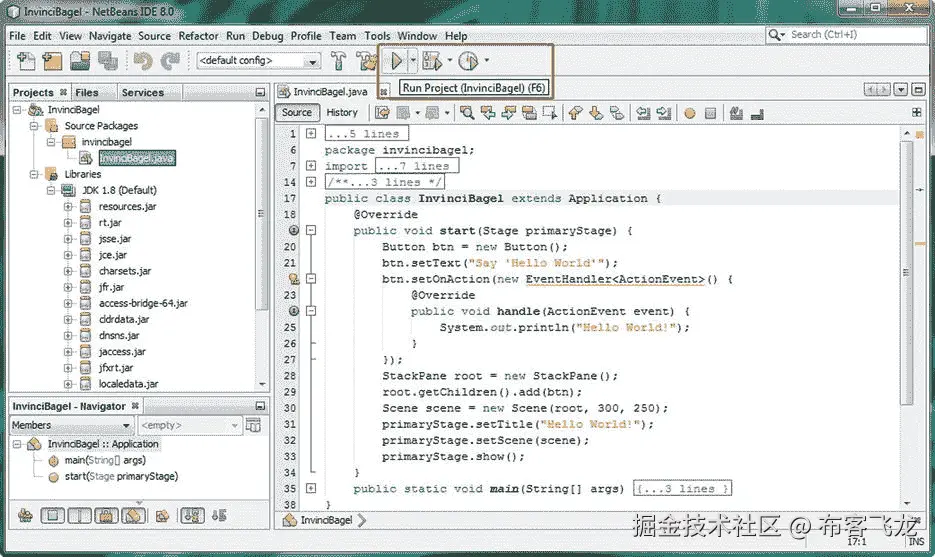The height and width of the screenshot is (557, 935).
Task: Toggle Show Static Members filter in Navigator
Action: pyautogui.click(x=79, y=515)
